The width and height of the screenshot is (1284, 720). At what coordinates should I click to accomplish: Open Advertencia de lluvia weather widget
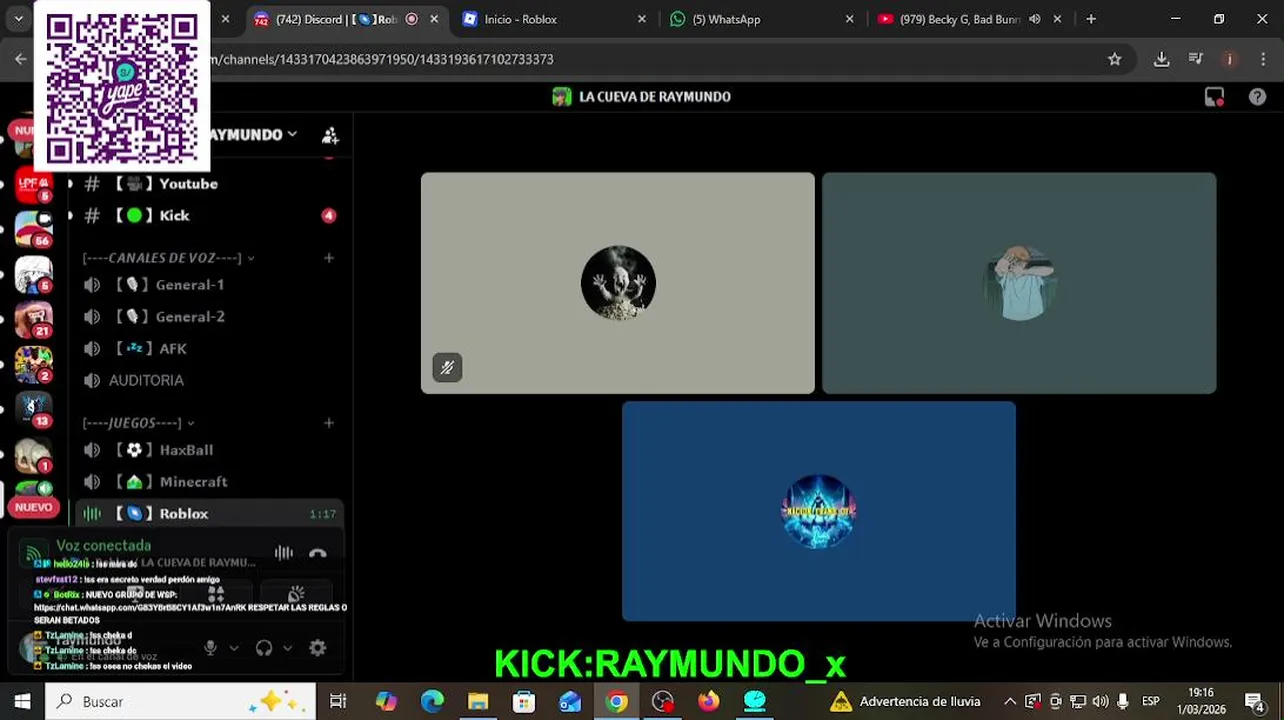(x=907, y=702)
